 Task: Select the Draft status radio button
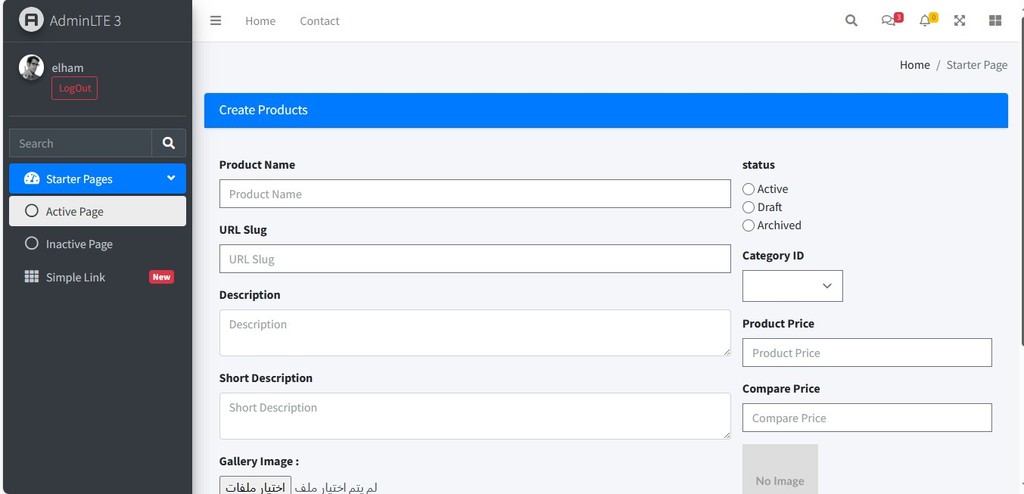pos(748,208)
